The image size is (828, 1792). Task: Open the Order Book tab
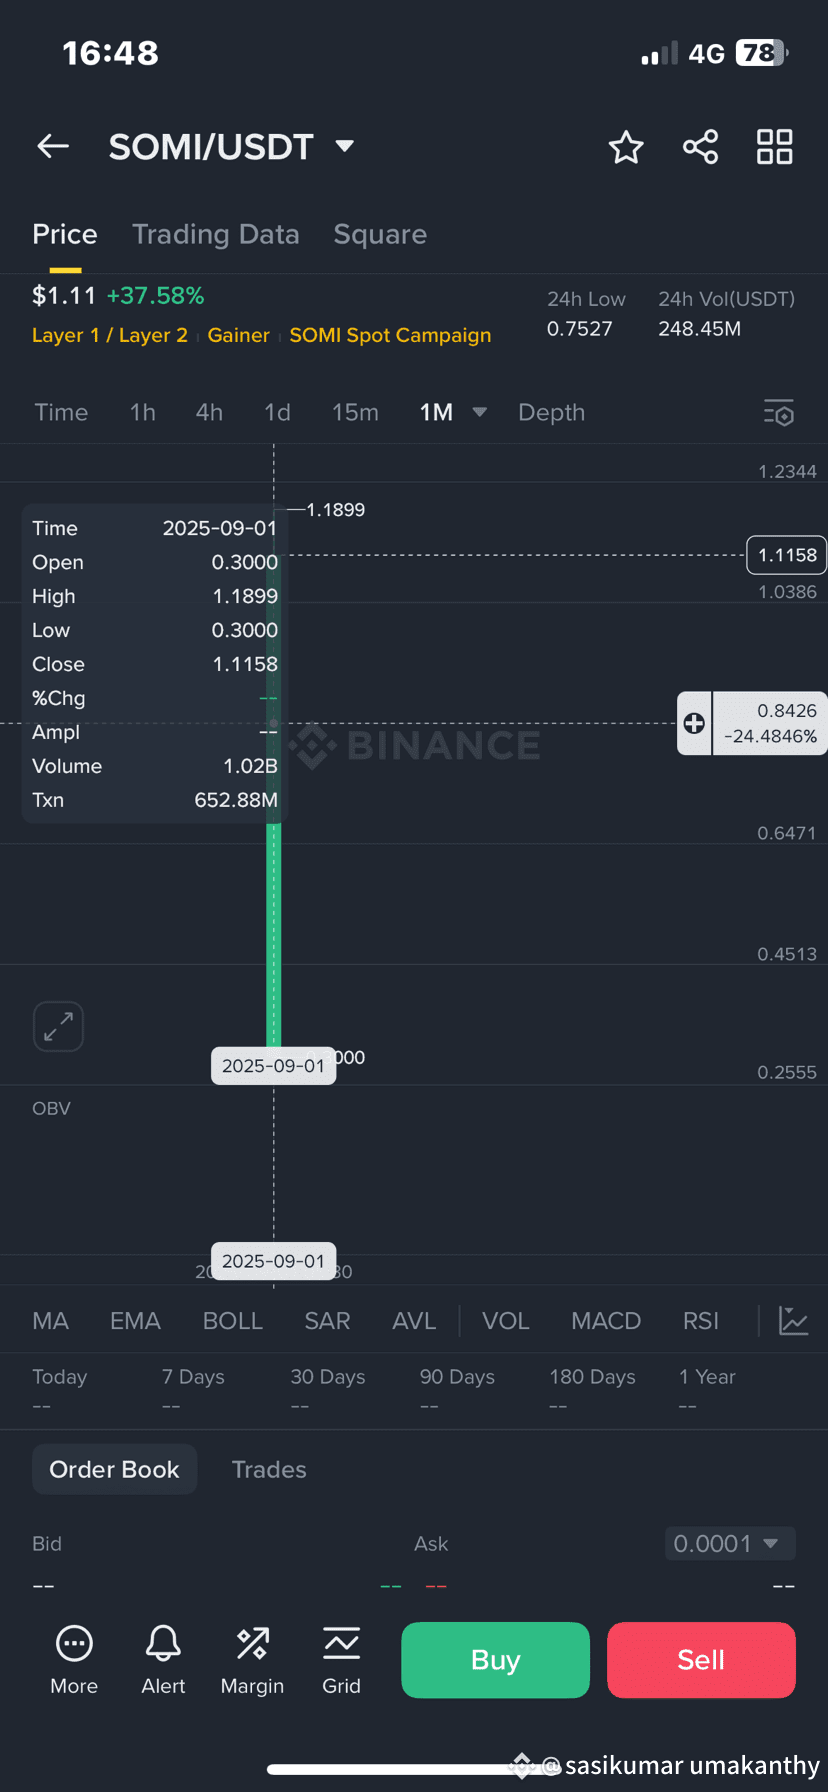pos(114,1469)
